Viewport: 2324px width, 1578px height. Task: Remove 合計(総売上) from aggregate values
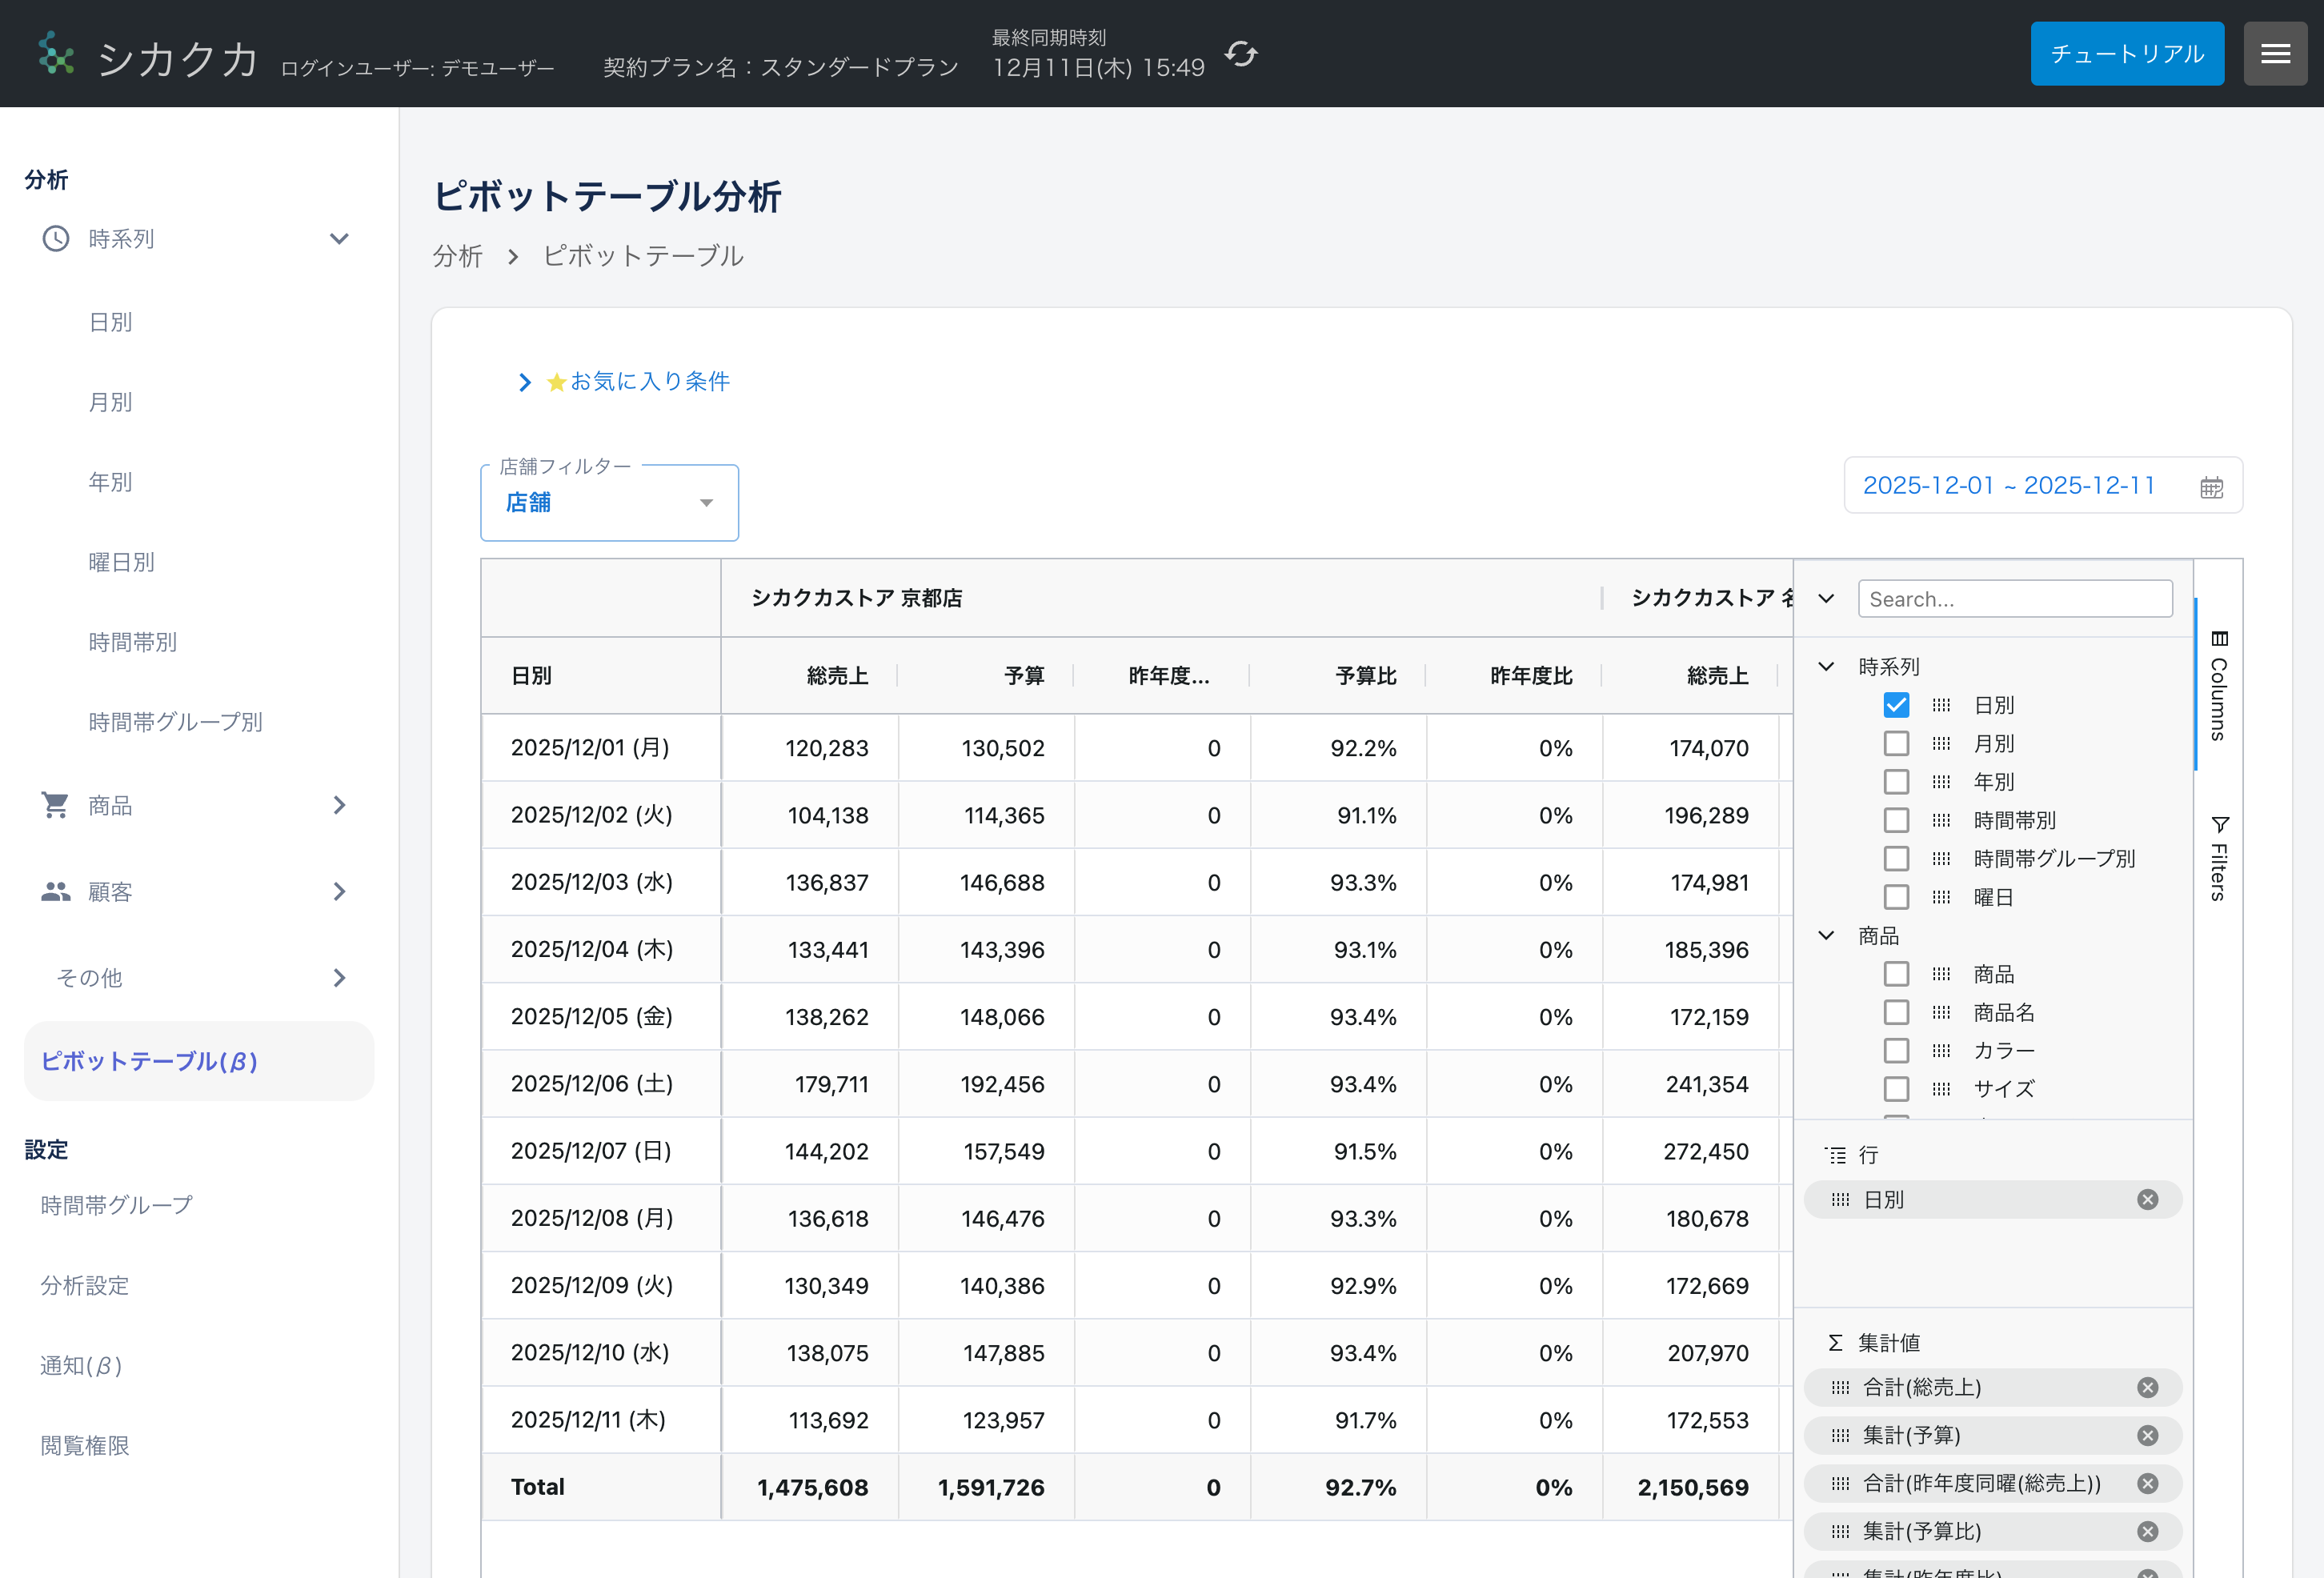(2147, 1388)
